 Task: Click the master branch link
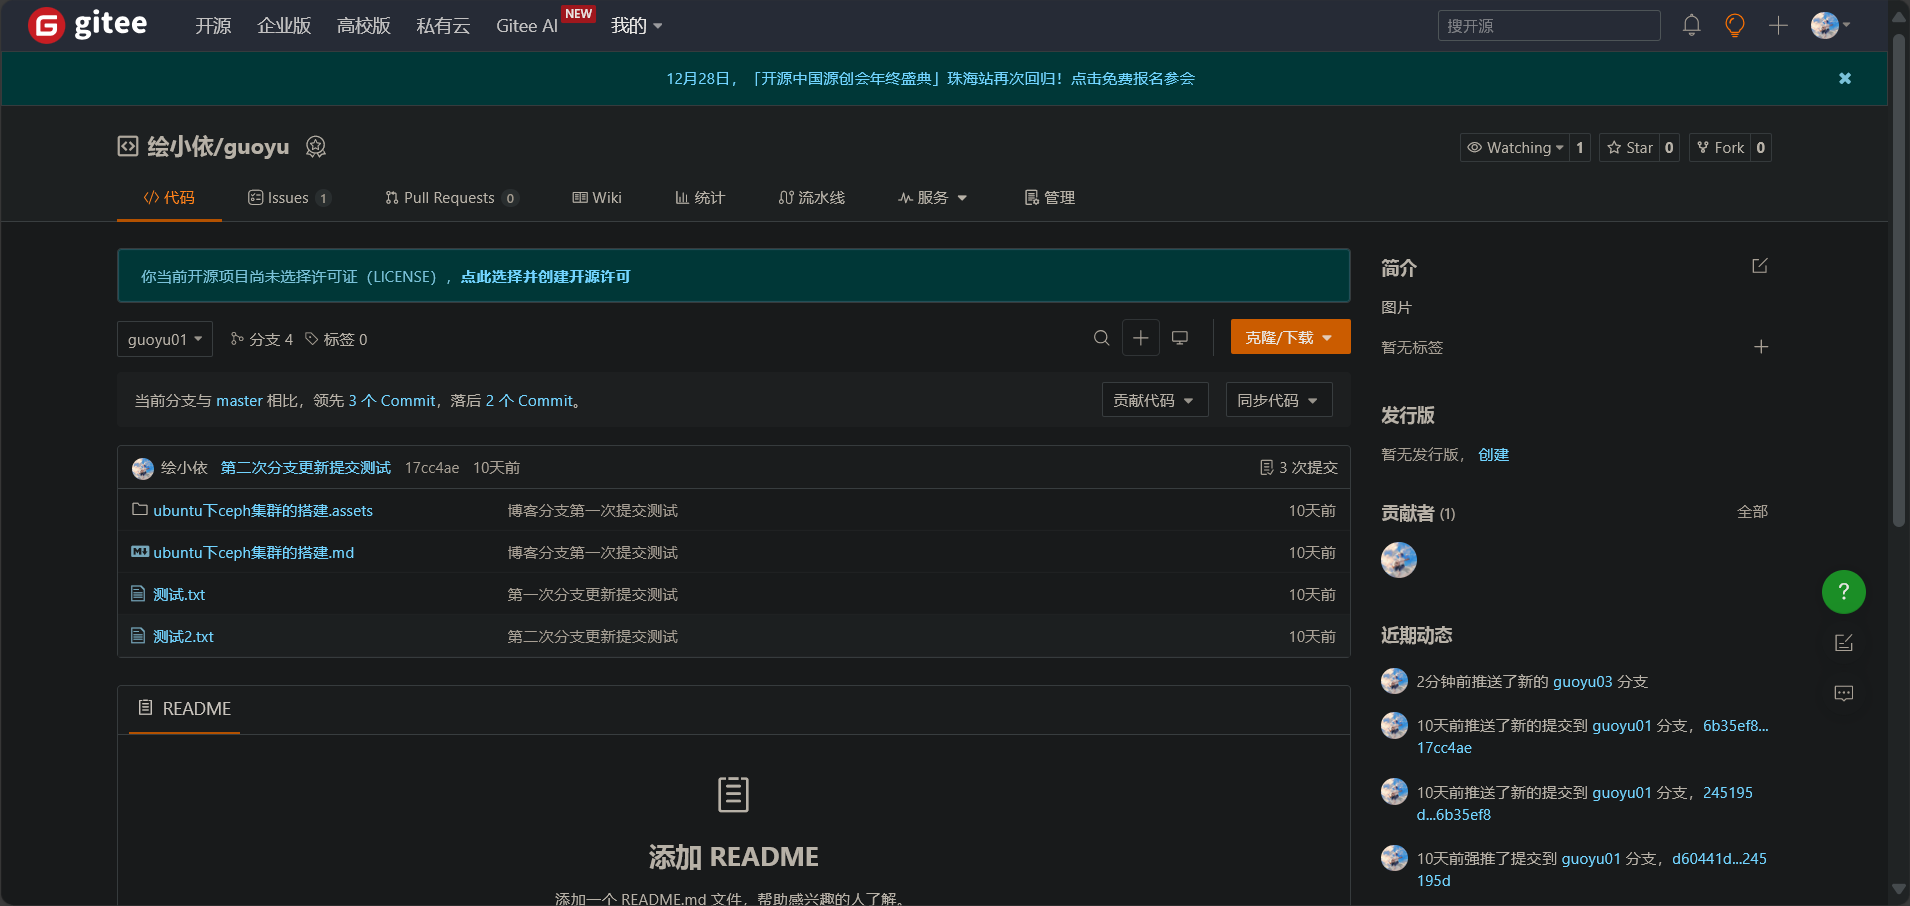(239, 400)
